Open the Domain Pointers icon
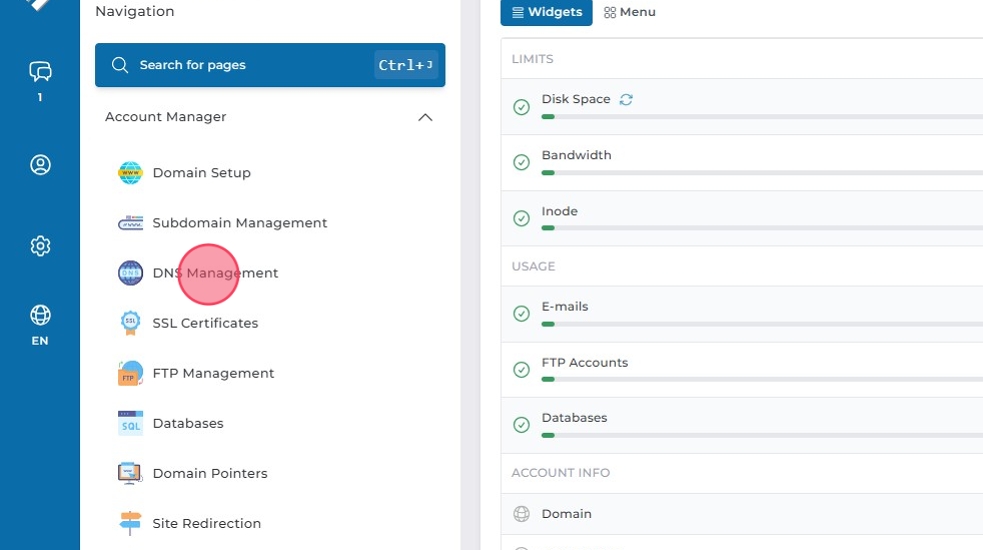983x550 pixels. click(130, 473)
